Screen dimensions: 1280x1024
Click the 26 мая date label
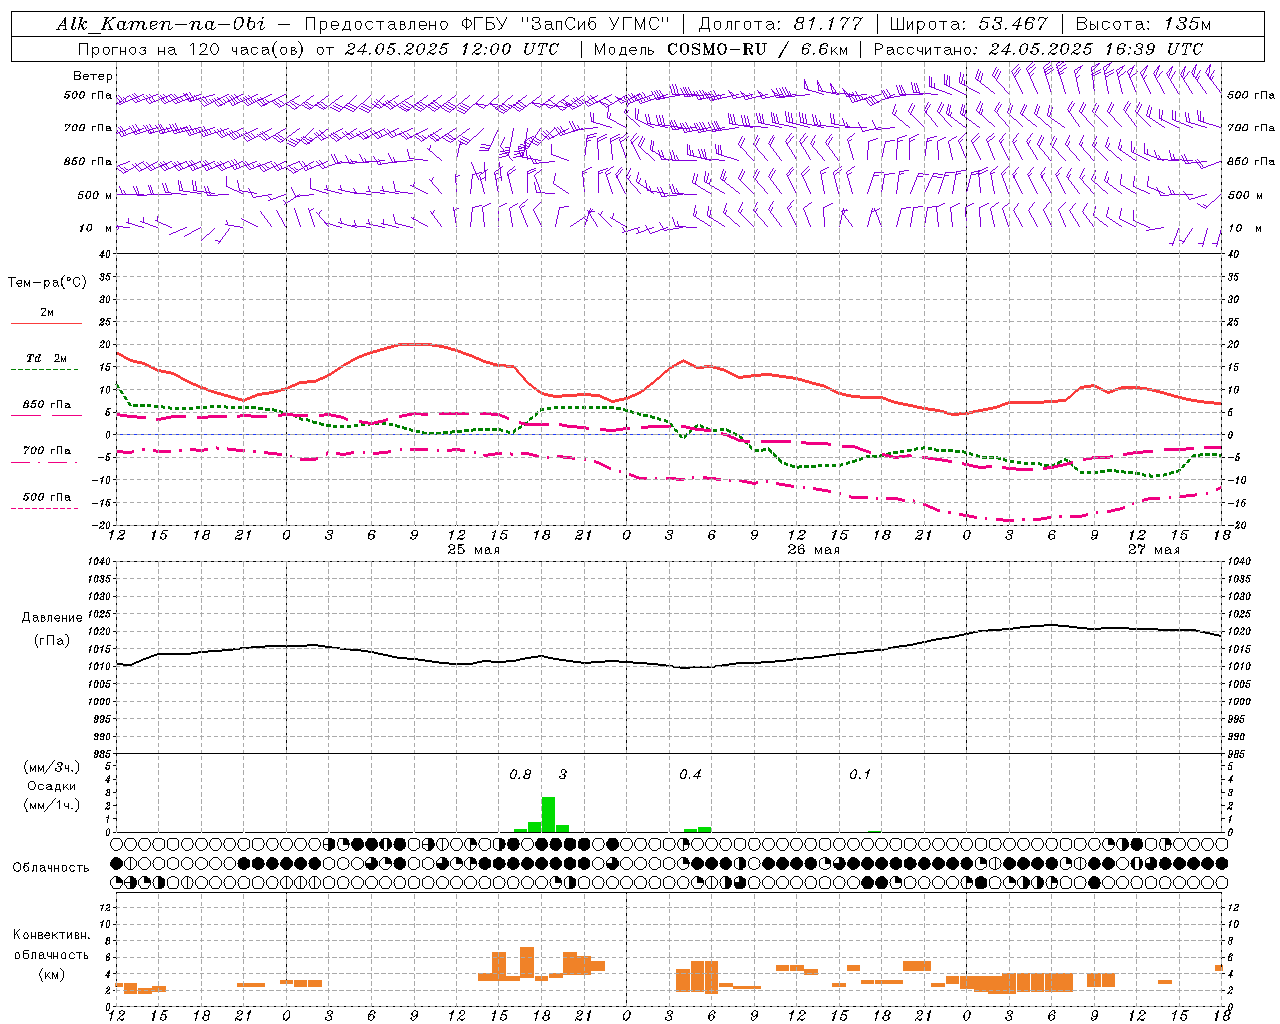(814, 550)
